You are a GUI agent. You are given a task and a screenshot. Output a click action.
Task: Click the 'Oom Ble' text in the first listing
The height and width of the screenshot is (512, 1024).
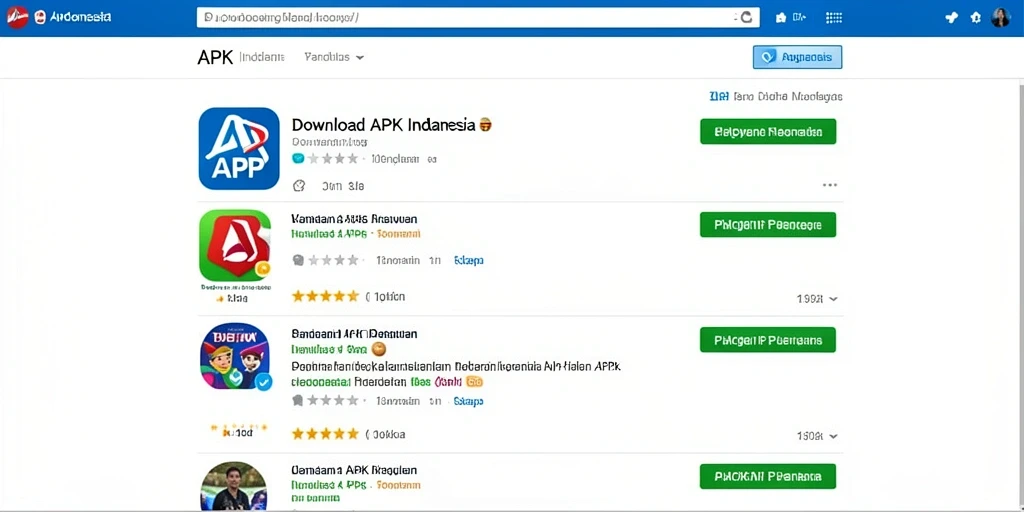[x=343, y=186]
